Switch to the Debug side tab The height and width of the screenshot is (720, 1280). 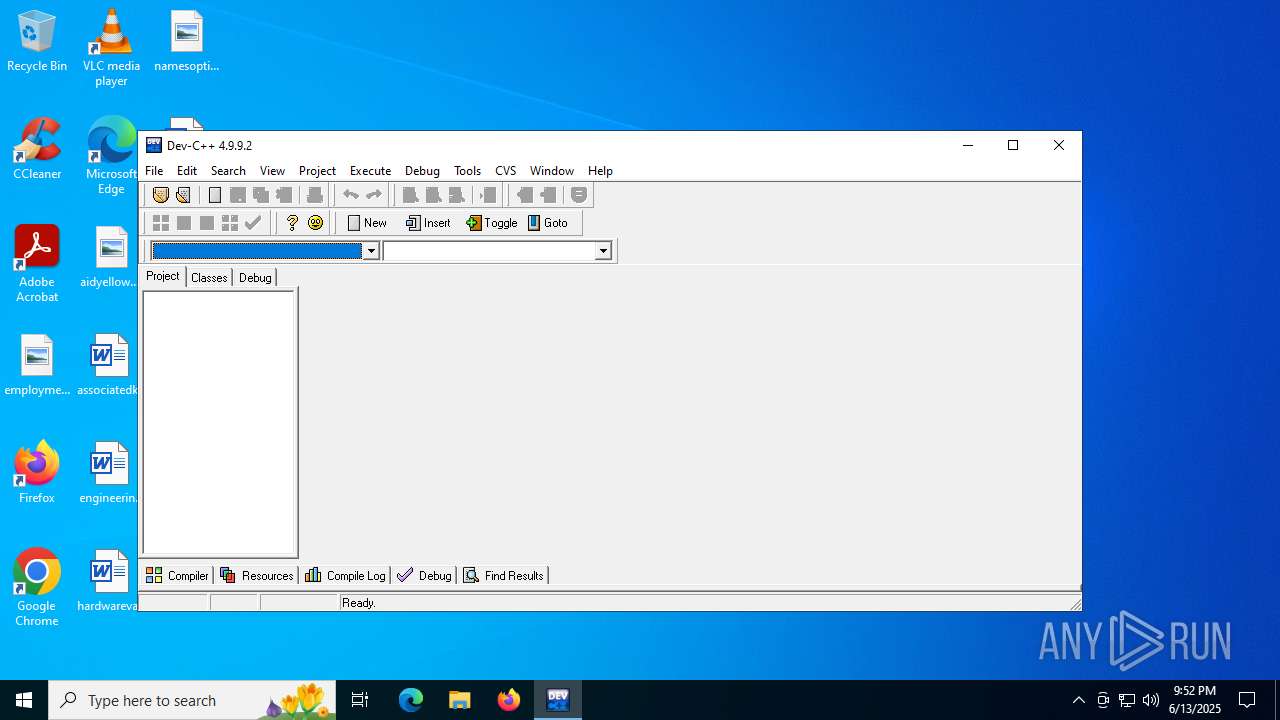pyautogui.click(x=255, y=278)
